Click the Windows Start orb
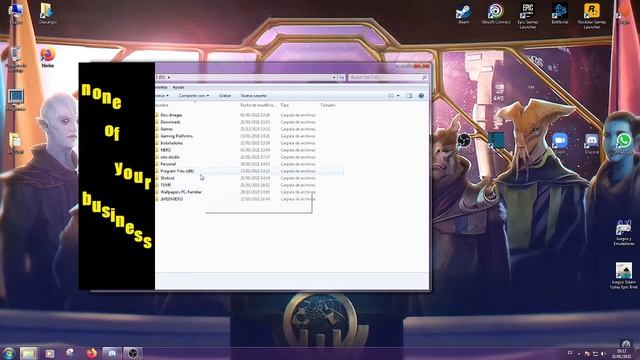This screenshot has width=640, height=360. pyautogui.click(x=9, y=353)
